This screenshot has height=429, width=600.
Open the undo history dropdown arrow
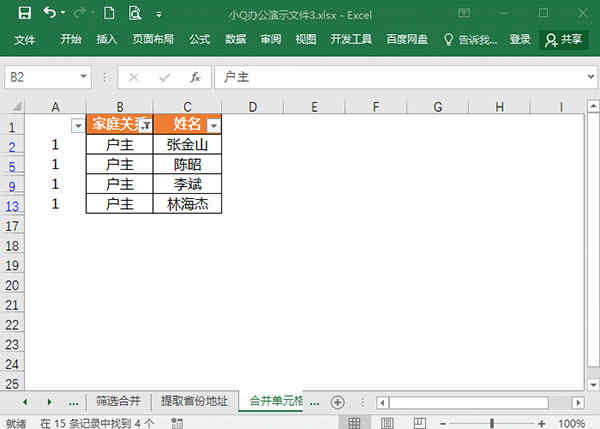(x=63, y=13)
